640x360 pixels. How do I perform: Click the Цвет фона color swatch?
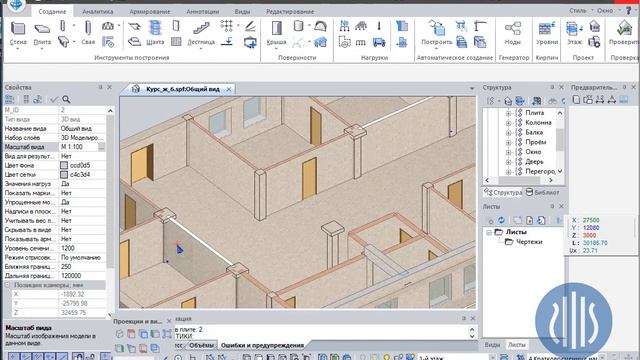coord(64,165)
